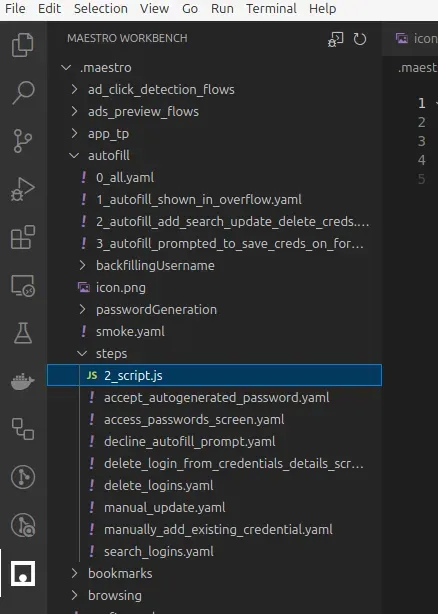This screenshot has height=614, width=438.
Task: Click the linked squares icon below Docker
Action: point(23,429)
